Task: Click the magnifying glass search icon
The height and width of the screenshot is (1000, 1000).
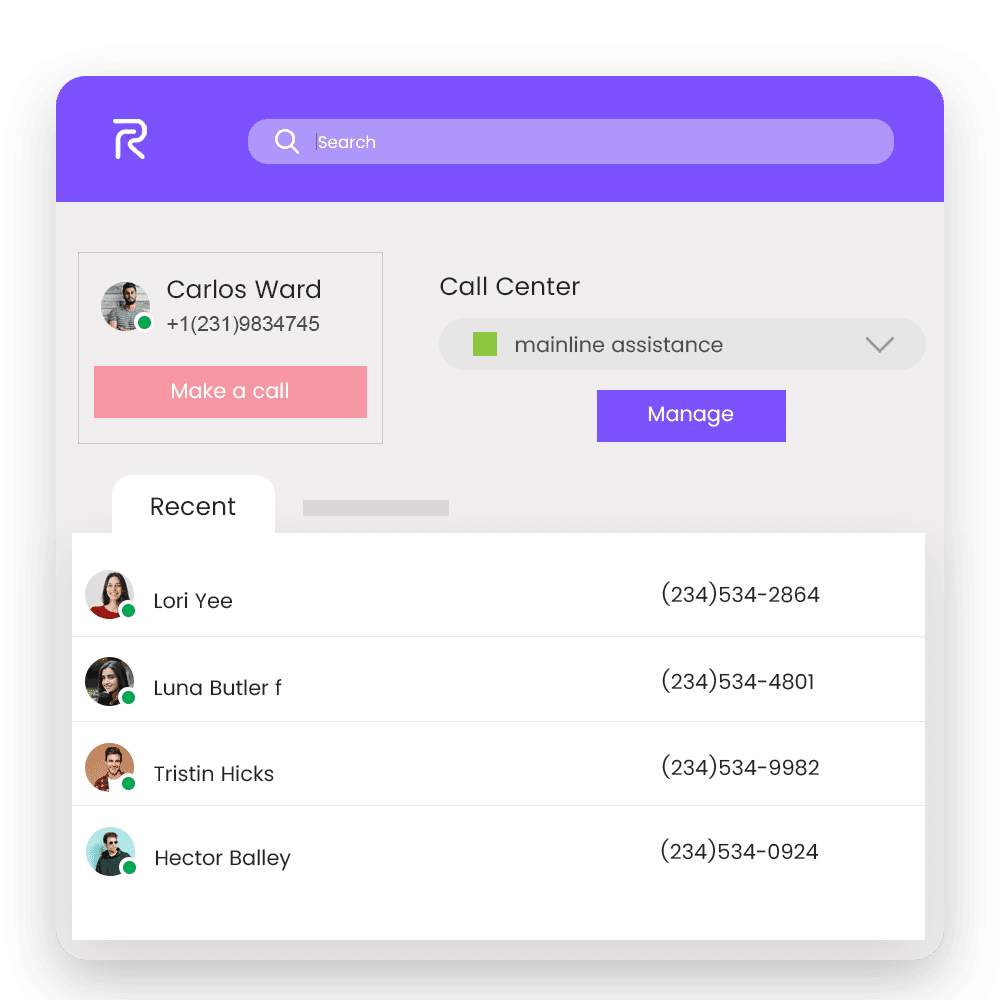Action: (286, 142)
